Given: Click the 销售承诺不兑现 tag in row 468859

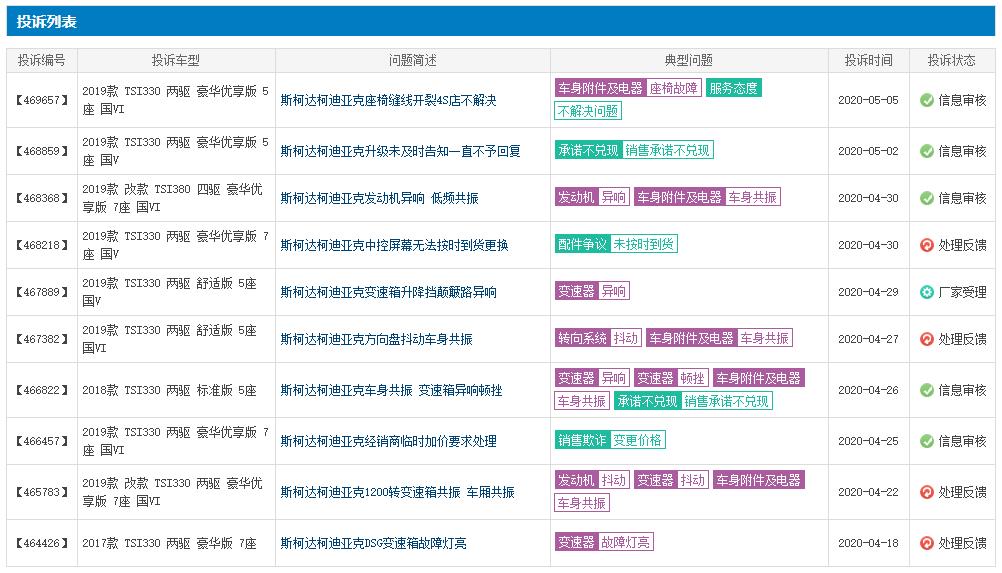Looking at the screenshot, I should pyautogui.click(x=667, y=150).
